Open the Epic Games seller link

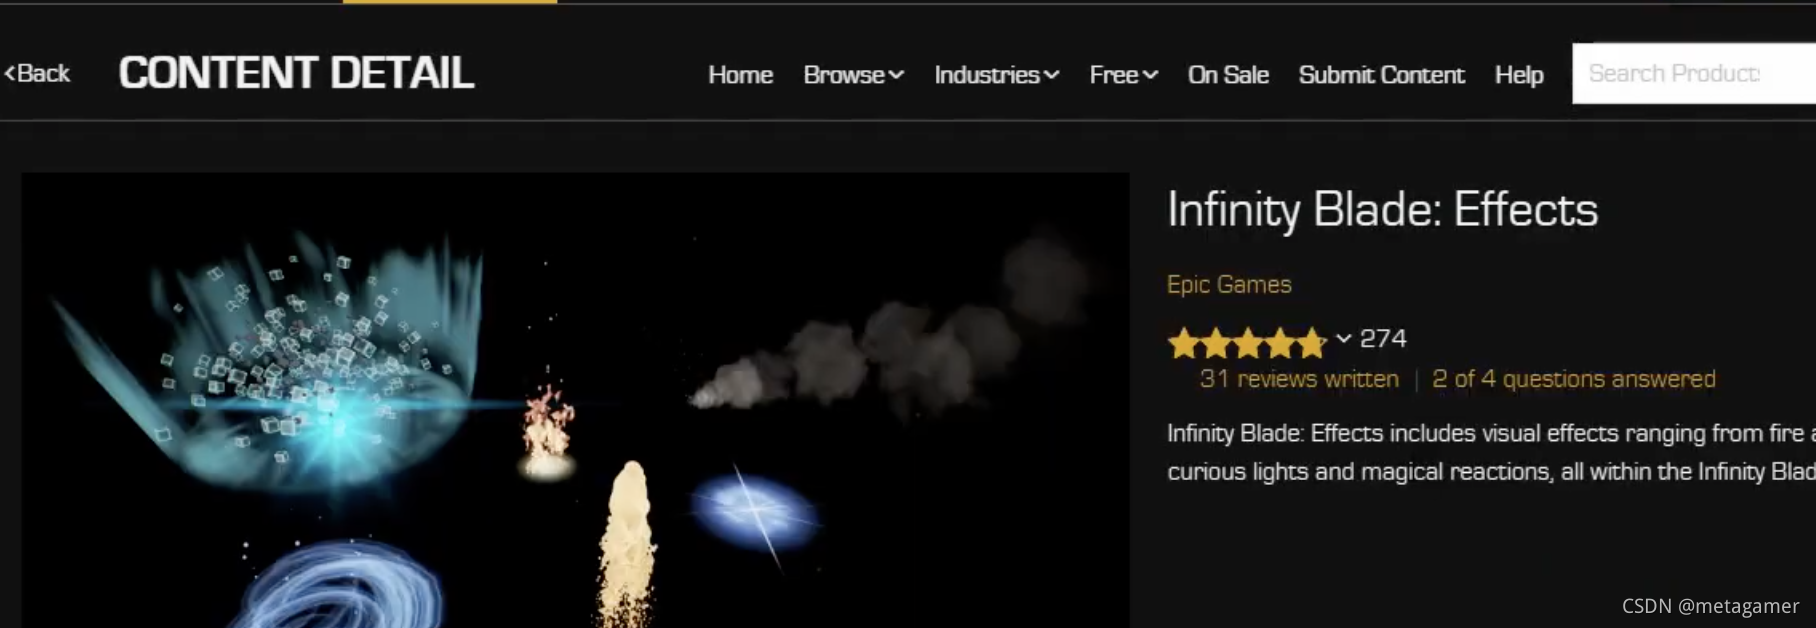click(x=1229, y=284)
